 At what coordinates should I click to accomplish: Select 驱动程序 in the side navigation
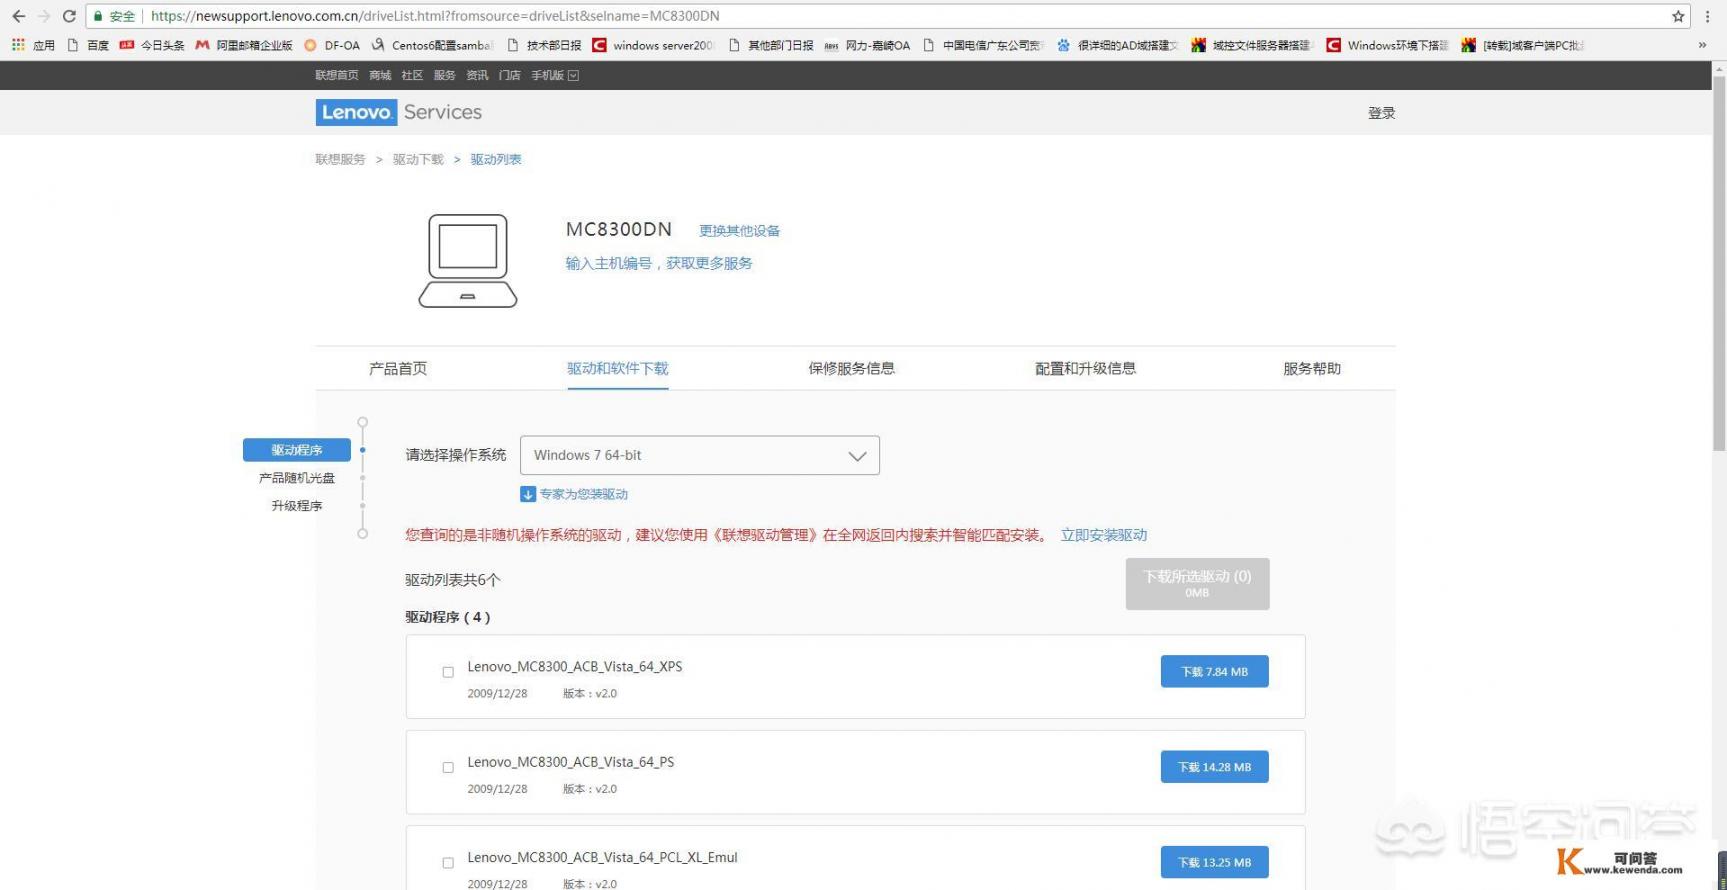(297, 450)
